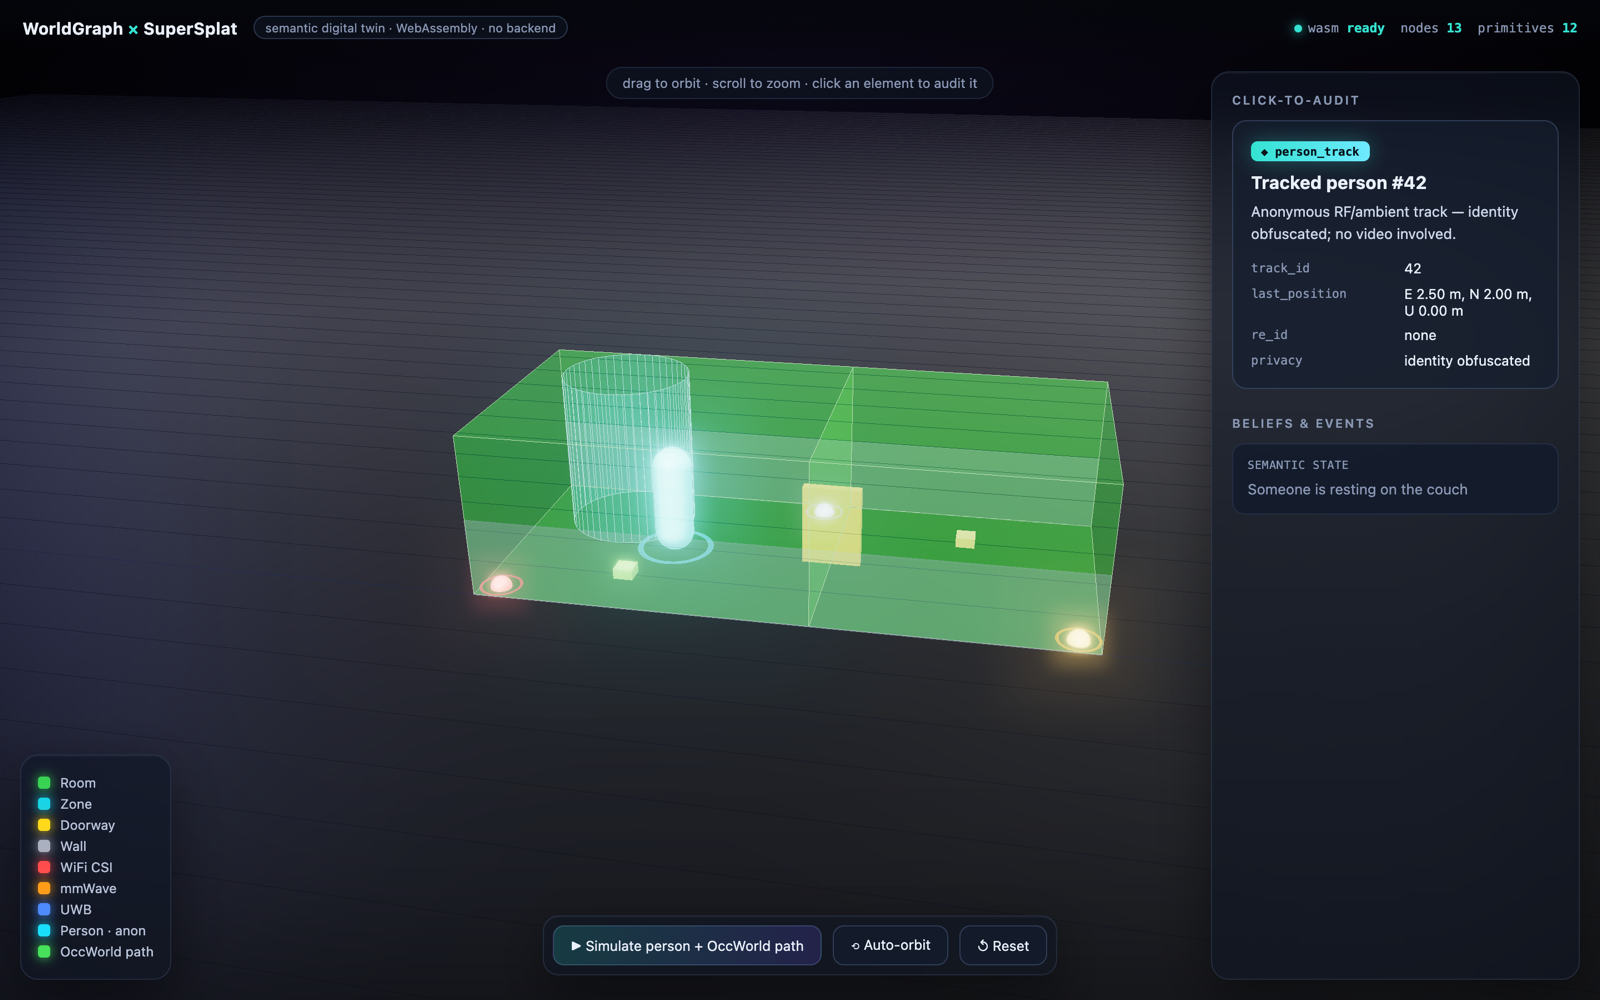Click the person_track badge
This screenshot has width=1600, height=1000.
coord(1310,152)
